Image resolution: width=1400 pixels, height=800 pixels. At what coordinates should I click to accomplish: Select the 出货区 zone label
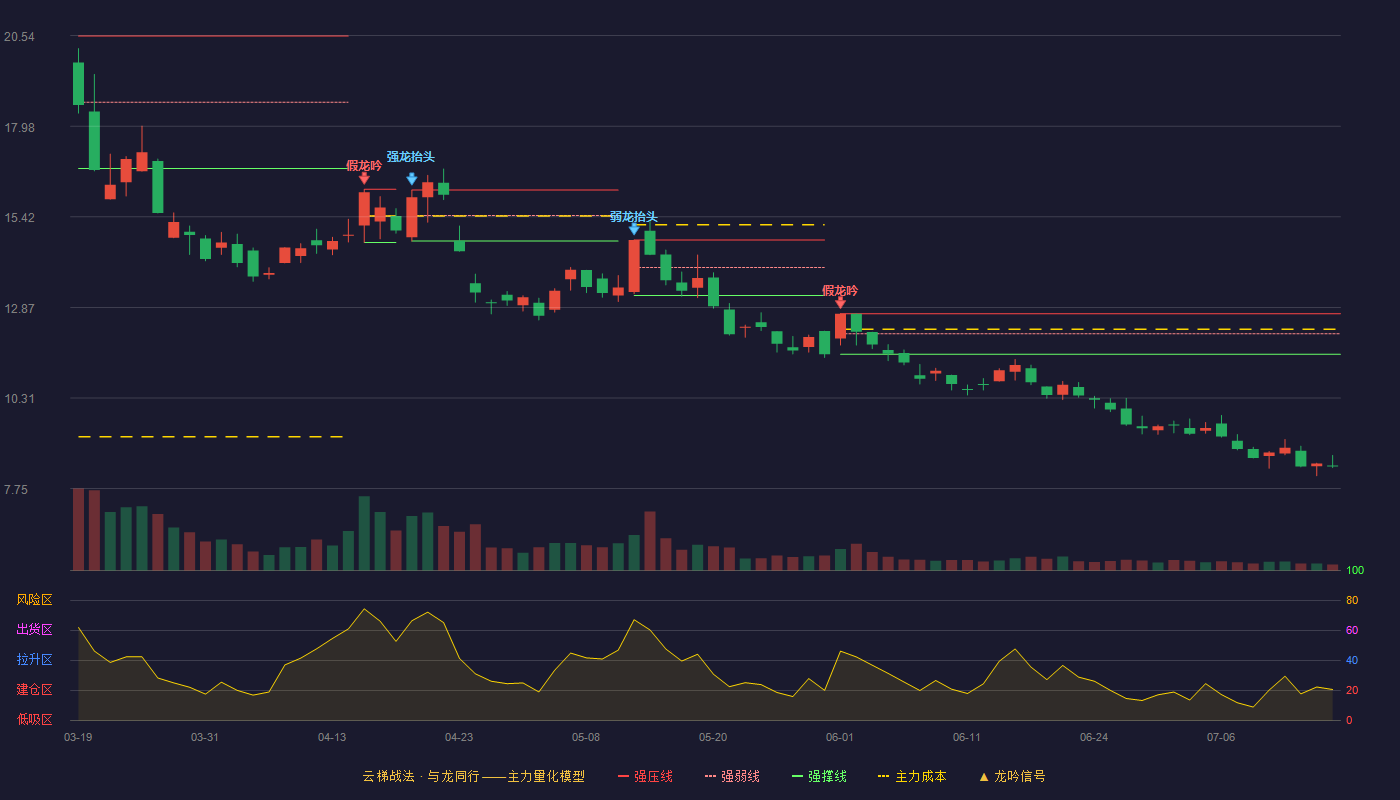(x=34, y=630)
